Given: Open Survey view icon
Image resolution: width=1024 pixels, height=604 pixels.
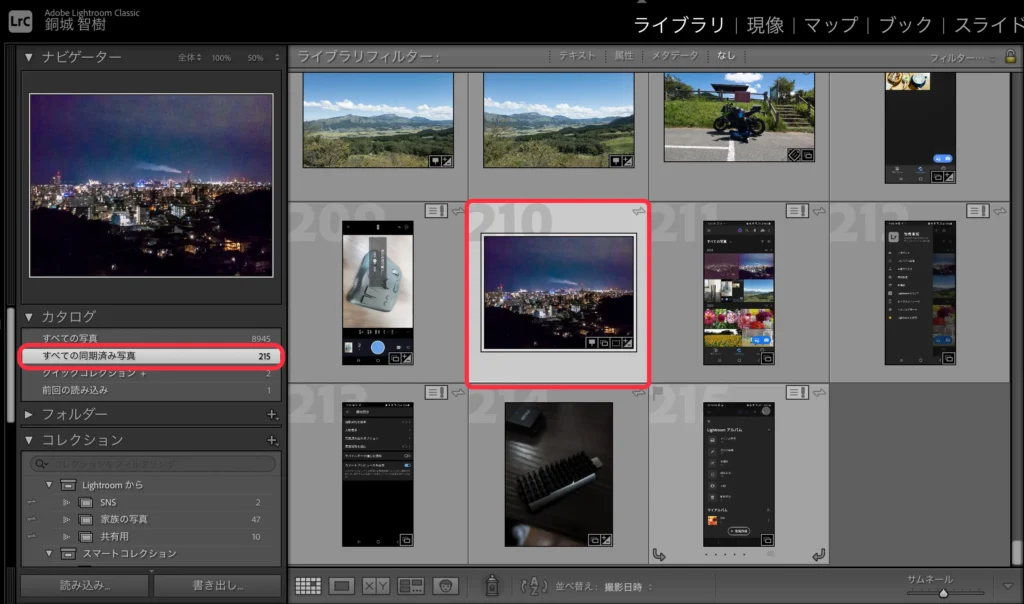Looking at the screenshot, I should coord(410,586).
